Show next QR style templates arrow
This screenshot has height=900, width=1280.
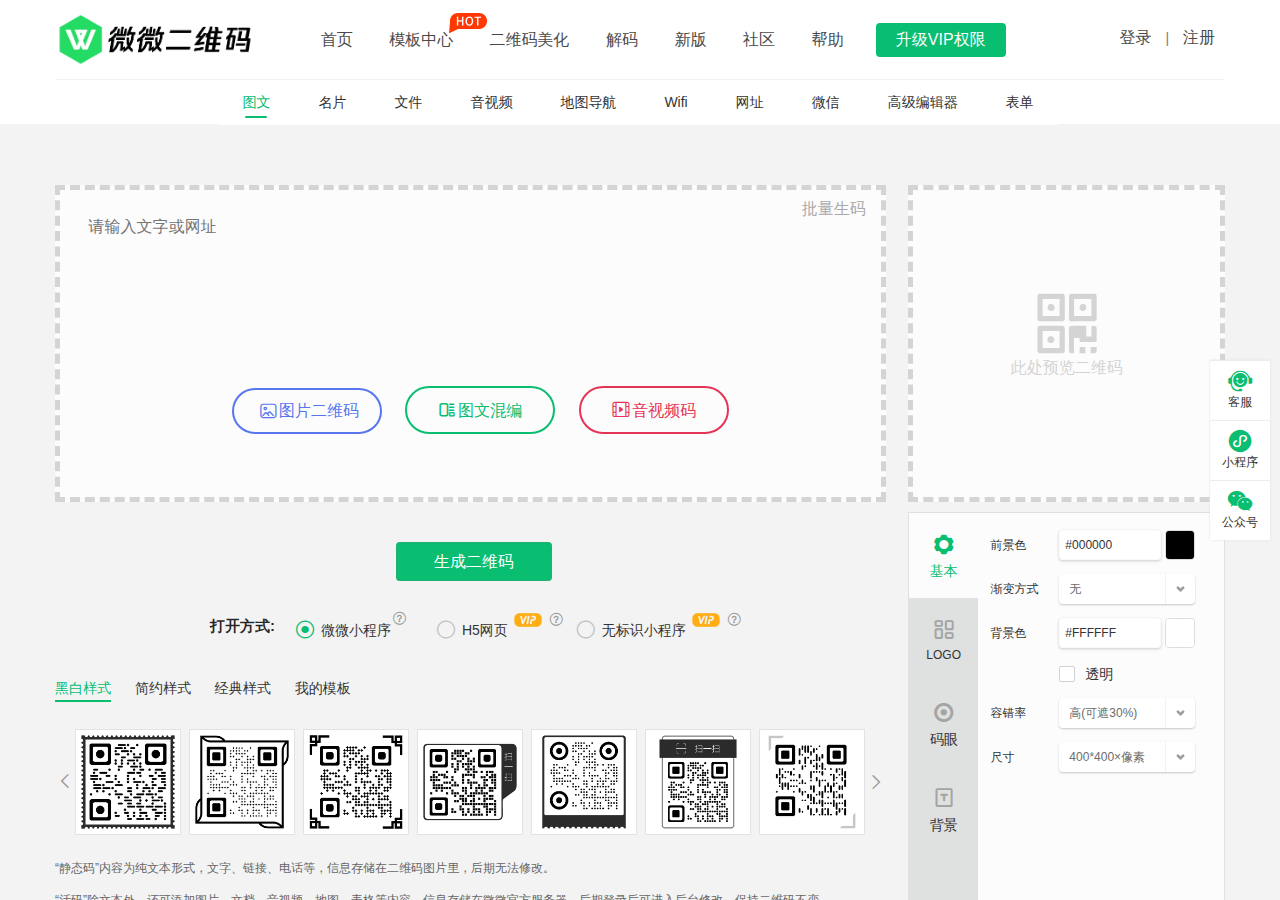[x=876, y=781]
